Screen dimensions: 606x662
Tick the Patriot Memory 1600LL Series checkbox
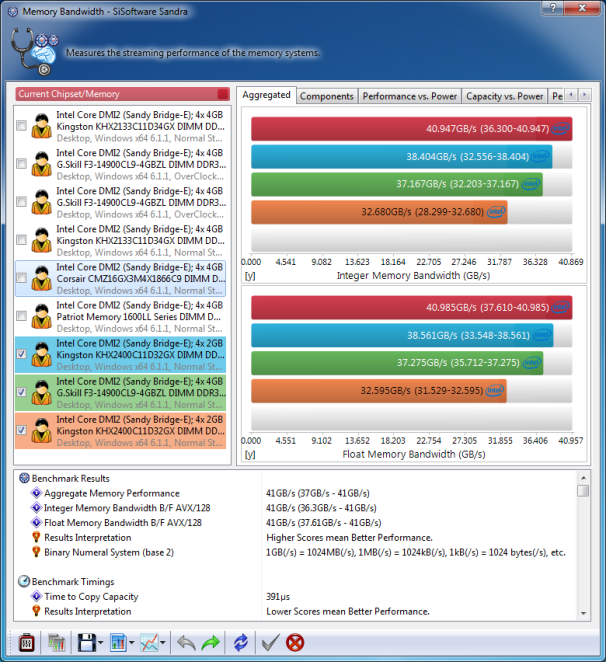coord(21,316)
